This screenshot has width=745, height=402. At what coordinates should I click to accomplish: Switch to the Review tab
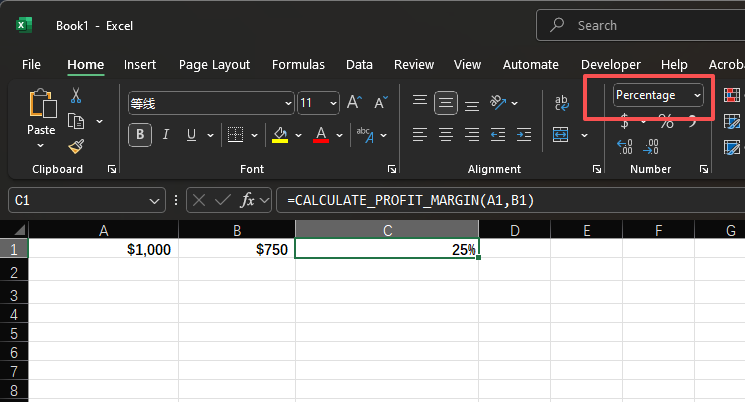[x=414, y=65]
